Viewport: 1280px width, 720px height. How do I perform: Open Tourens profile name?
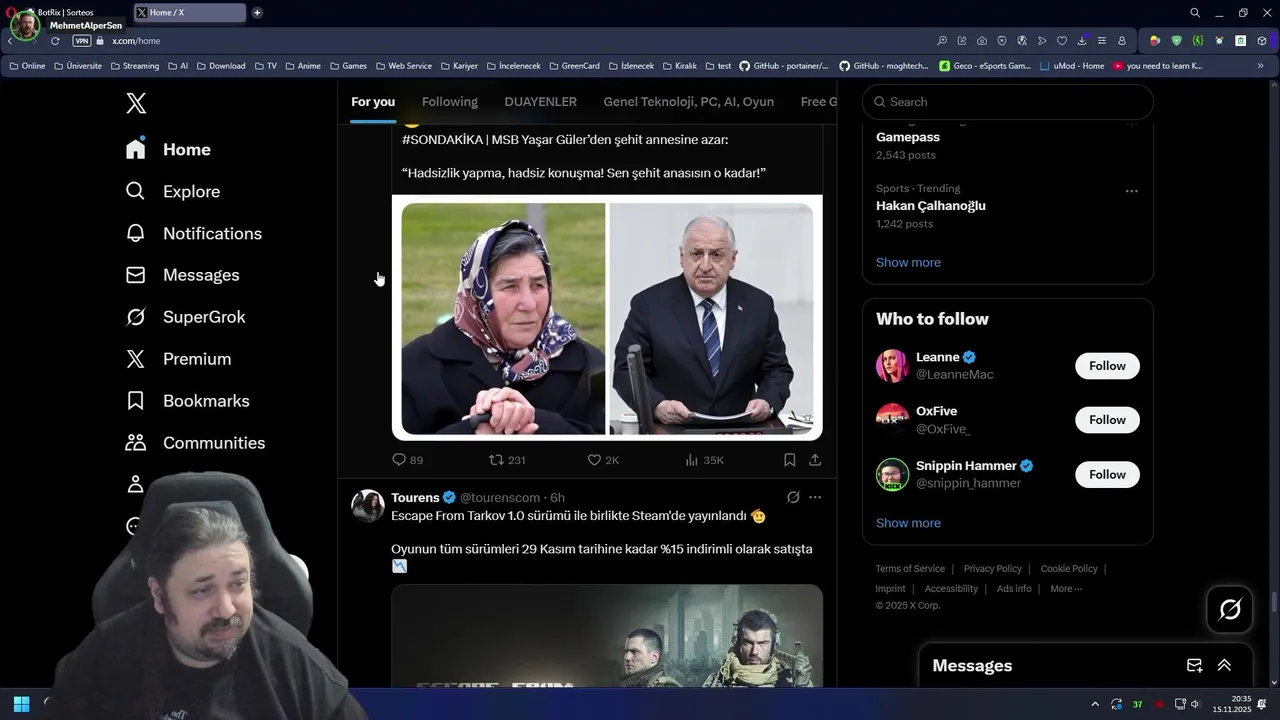click(x=415, y=497)
